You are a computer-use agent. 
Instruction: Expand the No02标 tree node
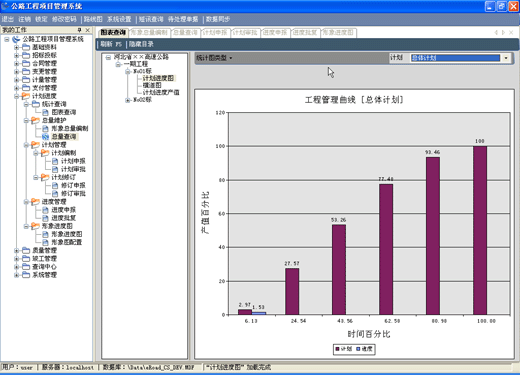pyautogui.click(x=128, y=100)
